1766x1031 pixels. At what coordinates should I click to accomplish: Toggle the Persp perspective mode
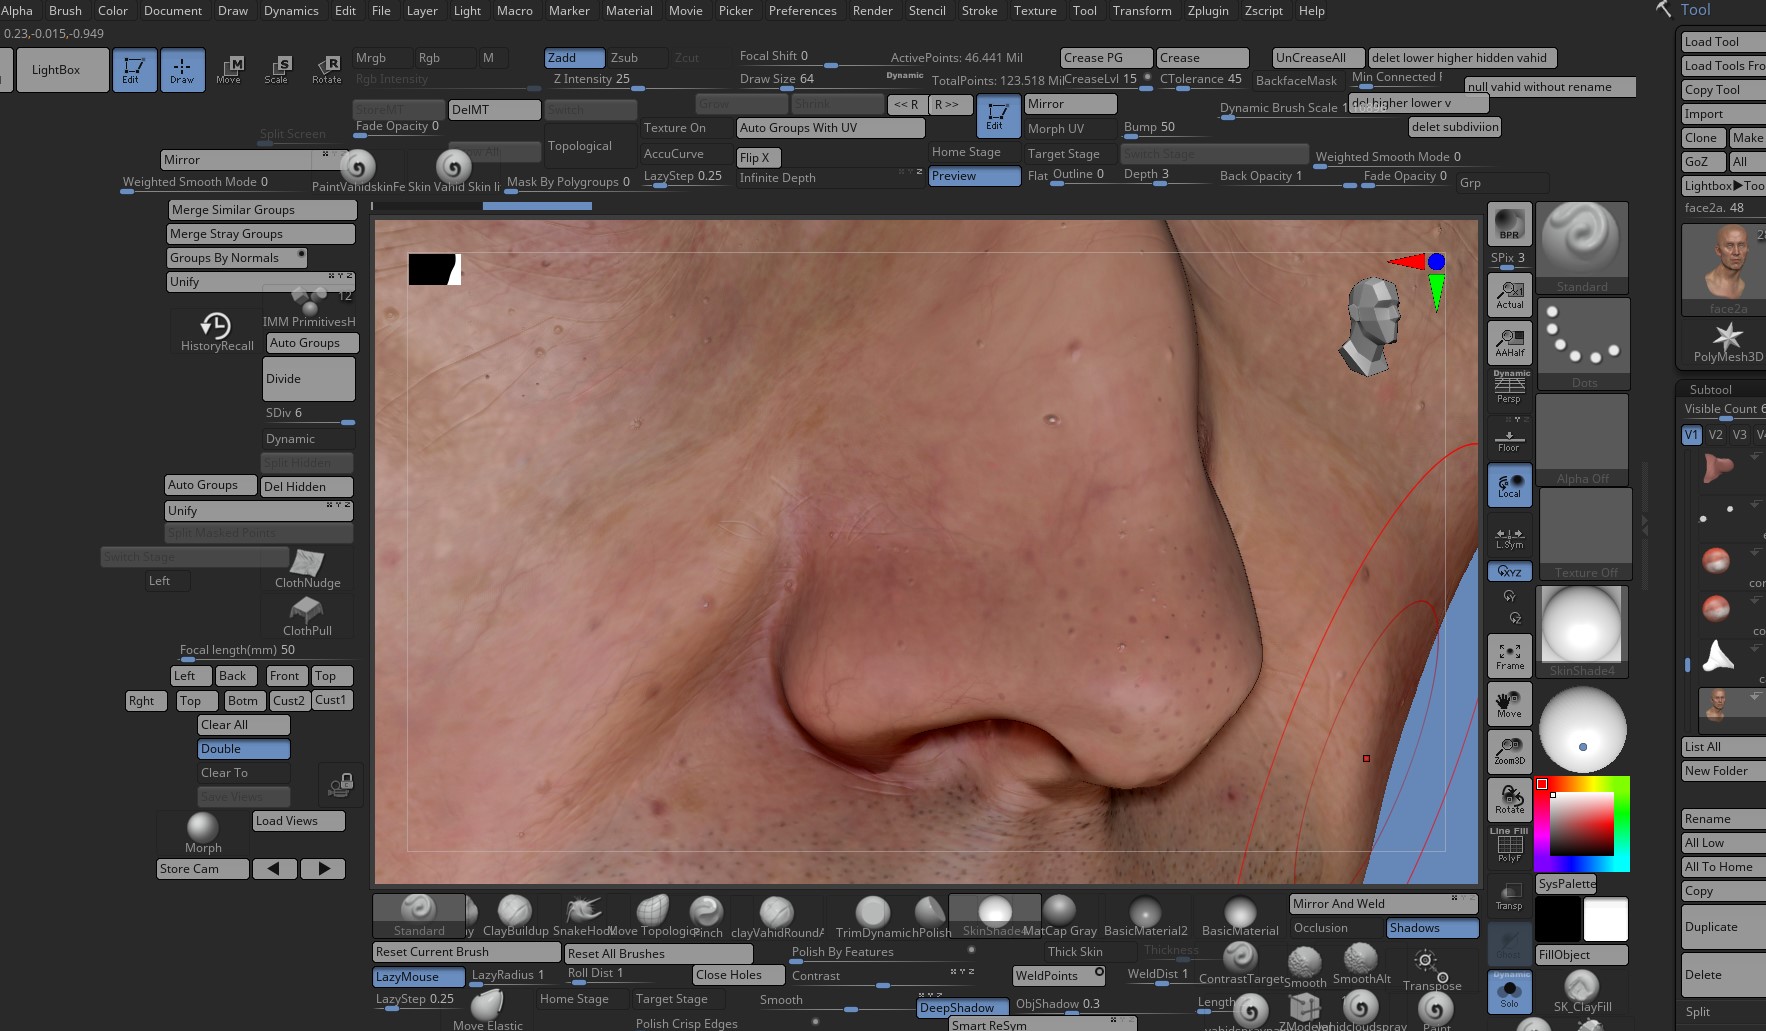pyautogui.click(x=1509, y=387)
